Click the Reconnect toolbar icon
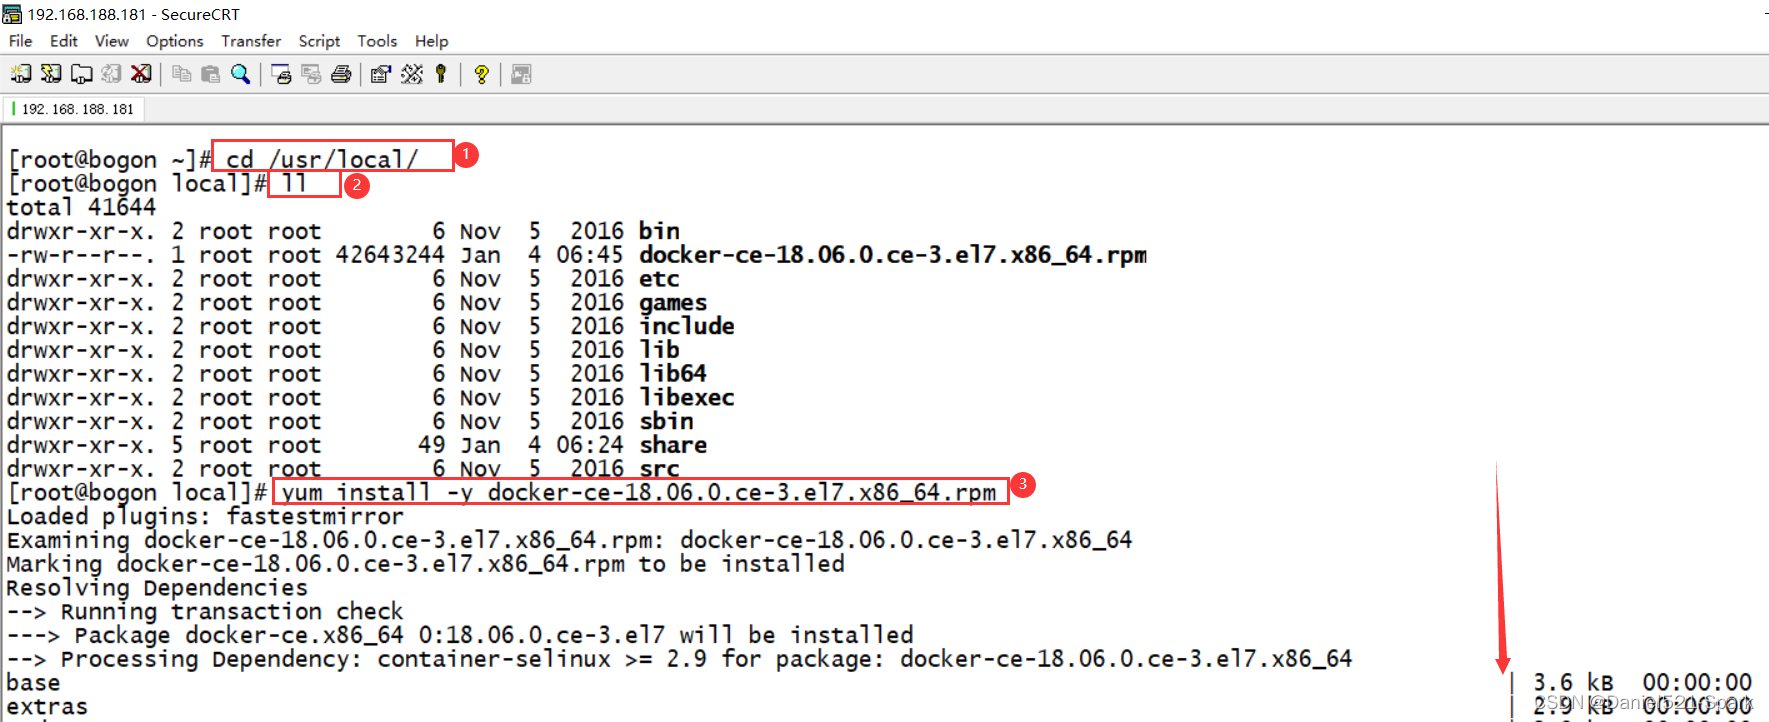This screenshot has height=722, width=1769. click(111, 74)
